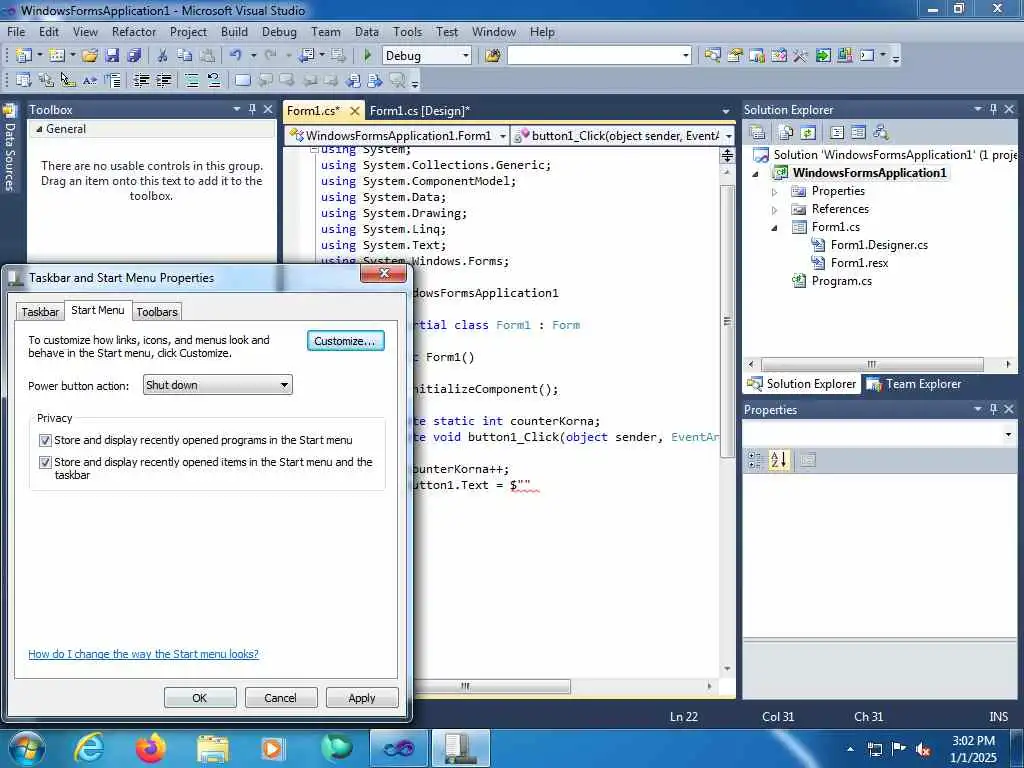
Task: Open the Power button action dropdown
Action: click(217, 385)
